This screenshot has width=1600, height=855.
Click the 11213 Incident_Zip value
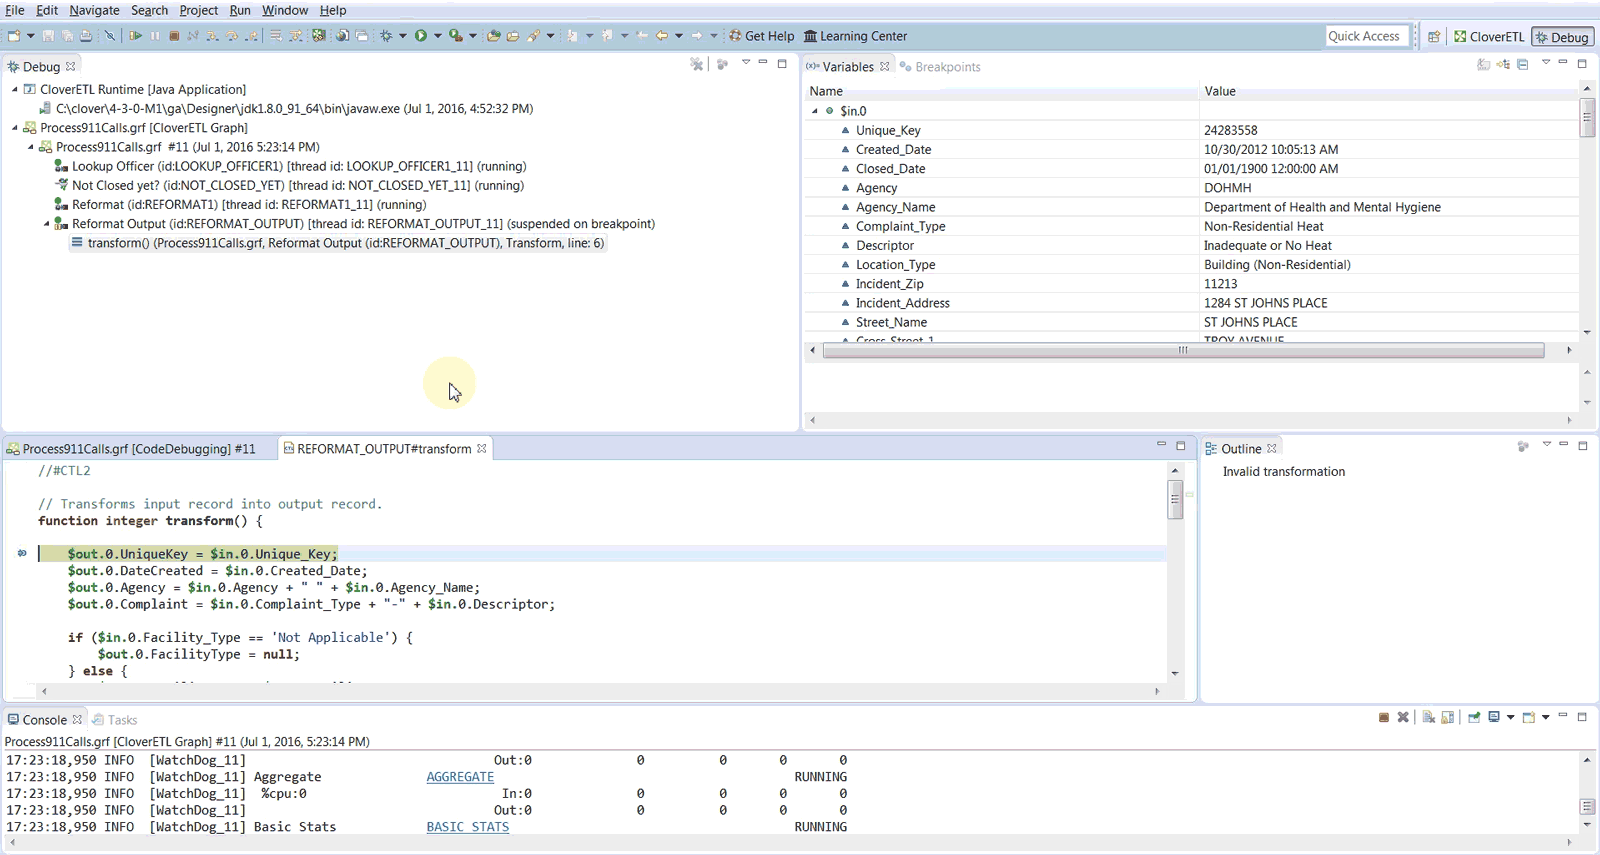(x=1220, y=284)
